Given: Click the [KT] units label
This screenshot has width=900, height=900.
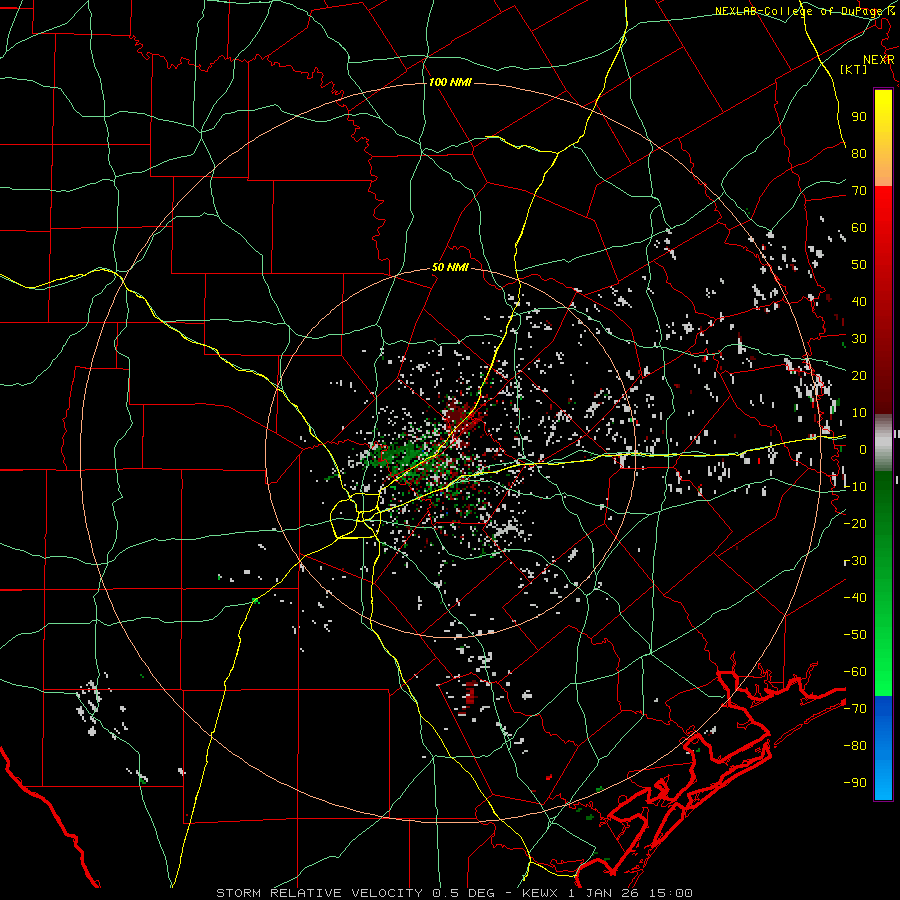Looking at the screenshot, I should pyautogui.click(x=854, y=69).
